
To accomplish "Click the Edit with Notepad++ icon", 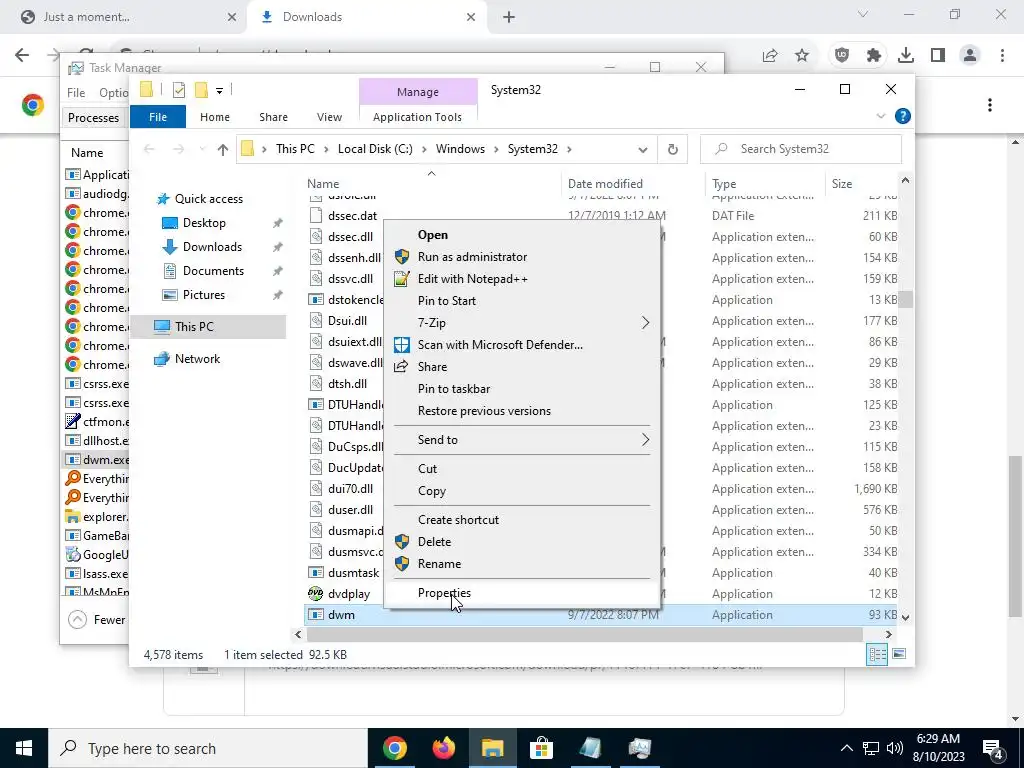I will coord(402,279).
